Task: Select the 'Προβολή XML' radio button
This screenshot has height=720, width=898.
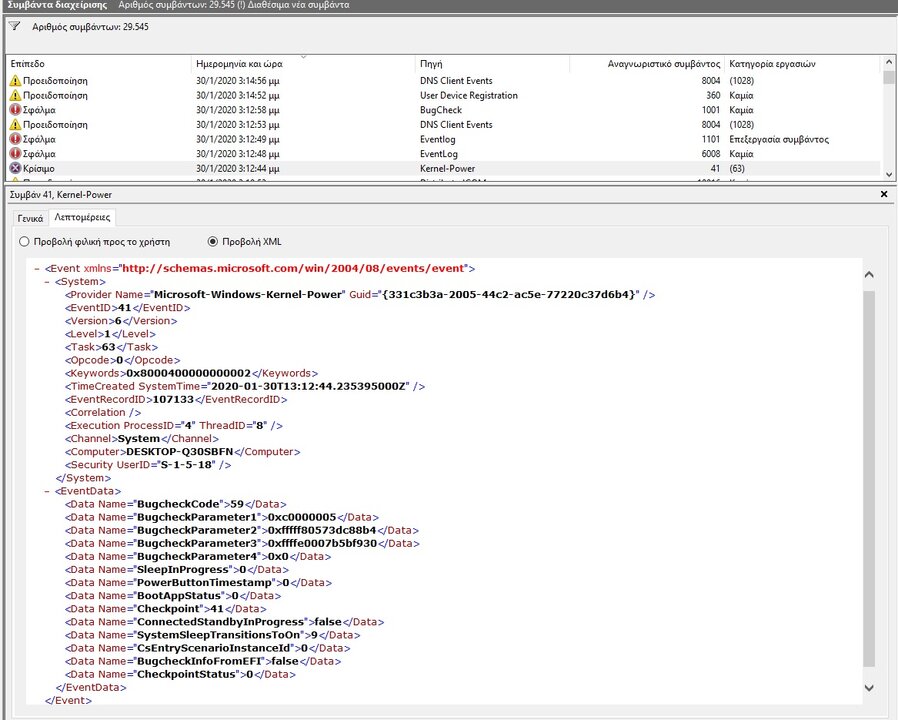Action: tap(212, 242)
